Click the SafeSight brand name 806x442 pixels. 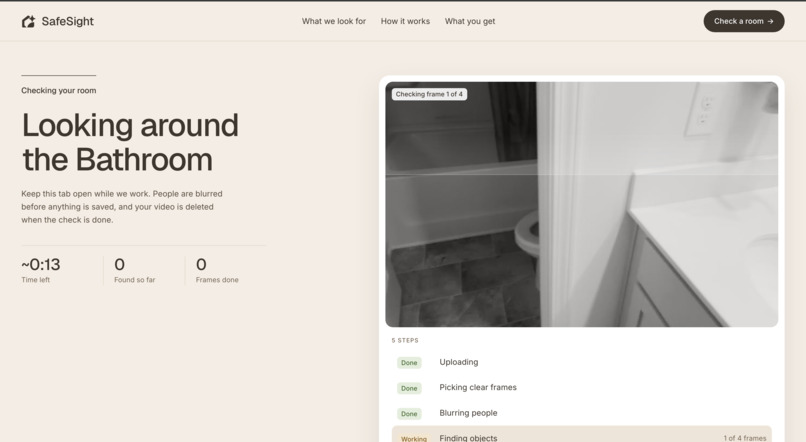(x=67, y=22)
